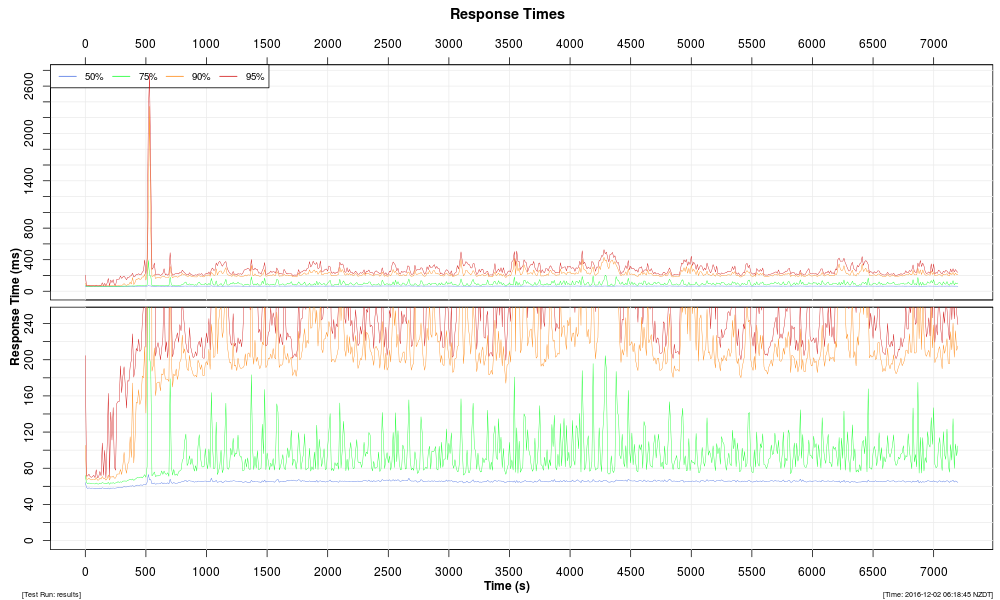Click the Response Times chart title

coord(507,14)
